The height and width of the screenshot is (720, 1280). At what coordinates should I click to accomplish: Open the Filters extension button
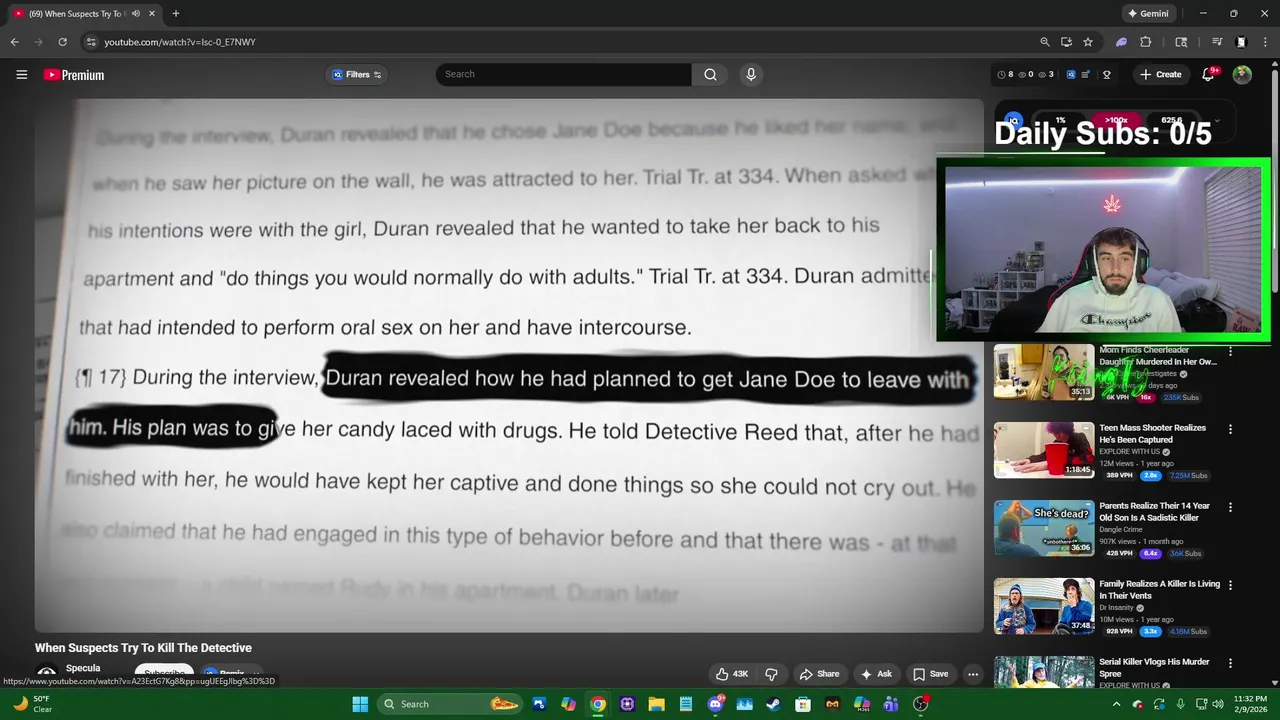tap(357, 75)
